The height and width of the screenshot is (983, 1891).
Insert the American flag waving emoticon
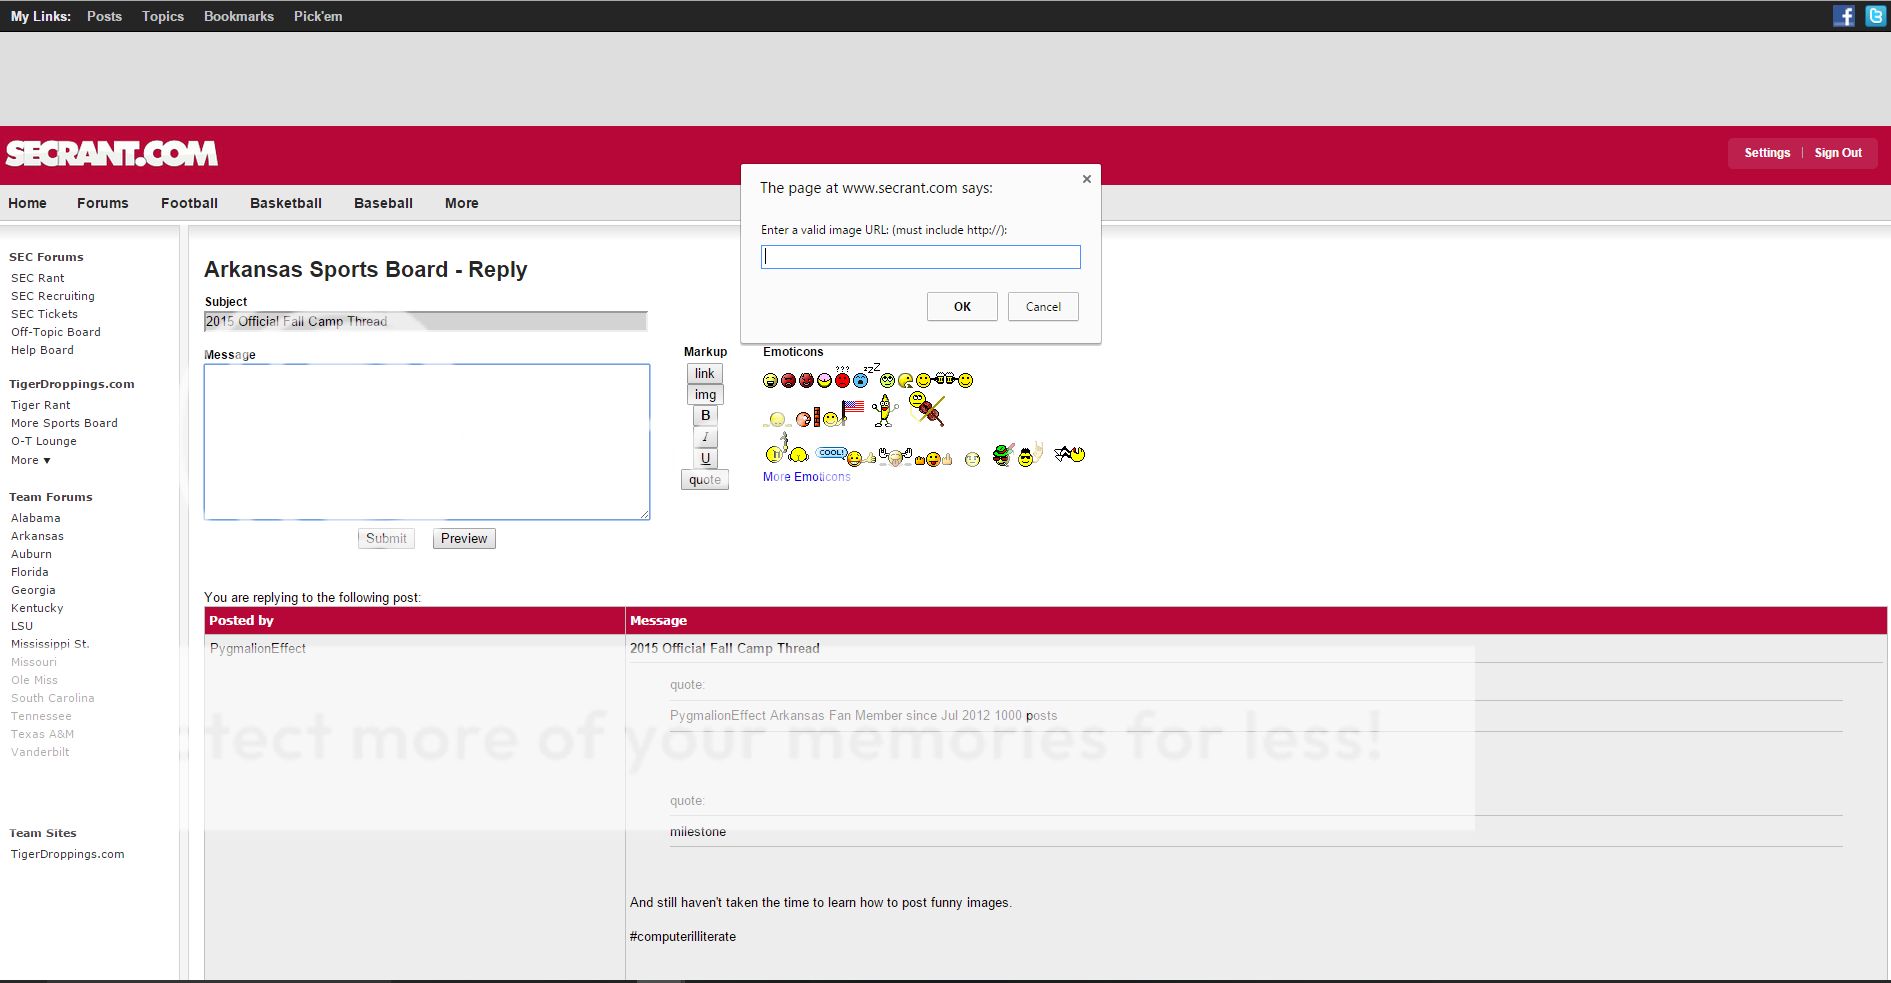coord(851,410)
